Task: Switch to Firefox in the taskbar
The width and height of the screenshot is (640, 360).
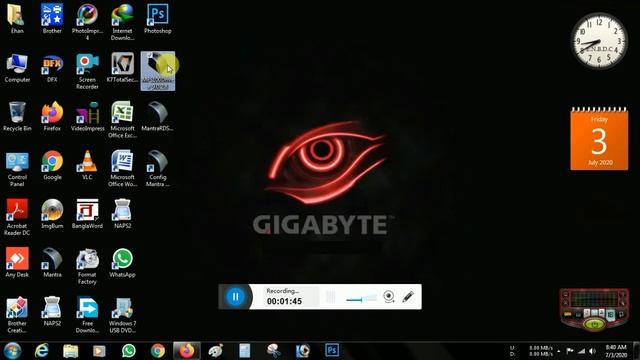Action: [x=187, y=351]
